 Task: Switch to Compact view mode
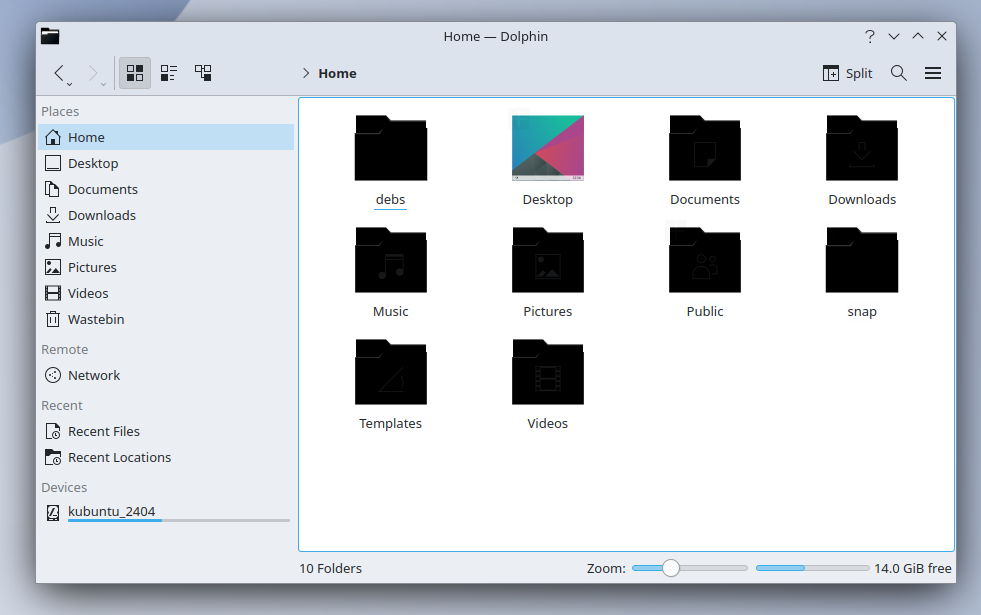[x=169, y=73]
